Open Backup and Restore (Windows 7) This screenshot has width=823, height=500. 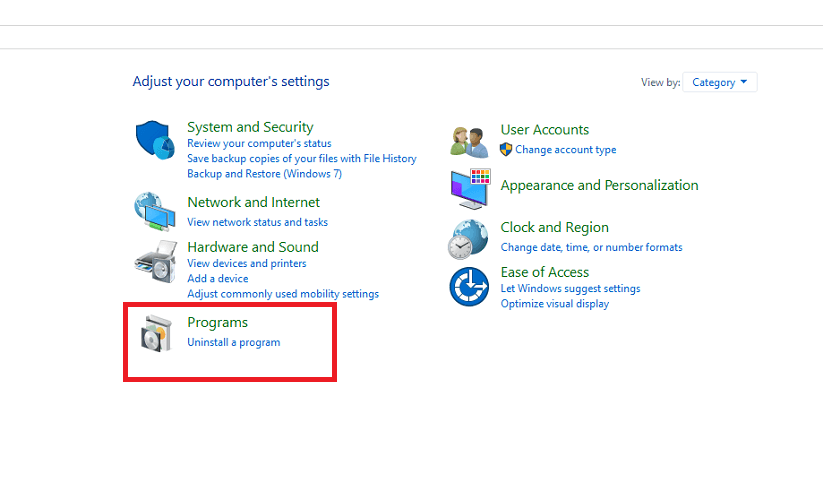pos(265,174)
